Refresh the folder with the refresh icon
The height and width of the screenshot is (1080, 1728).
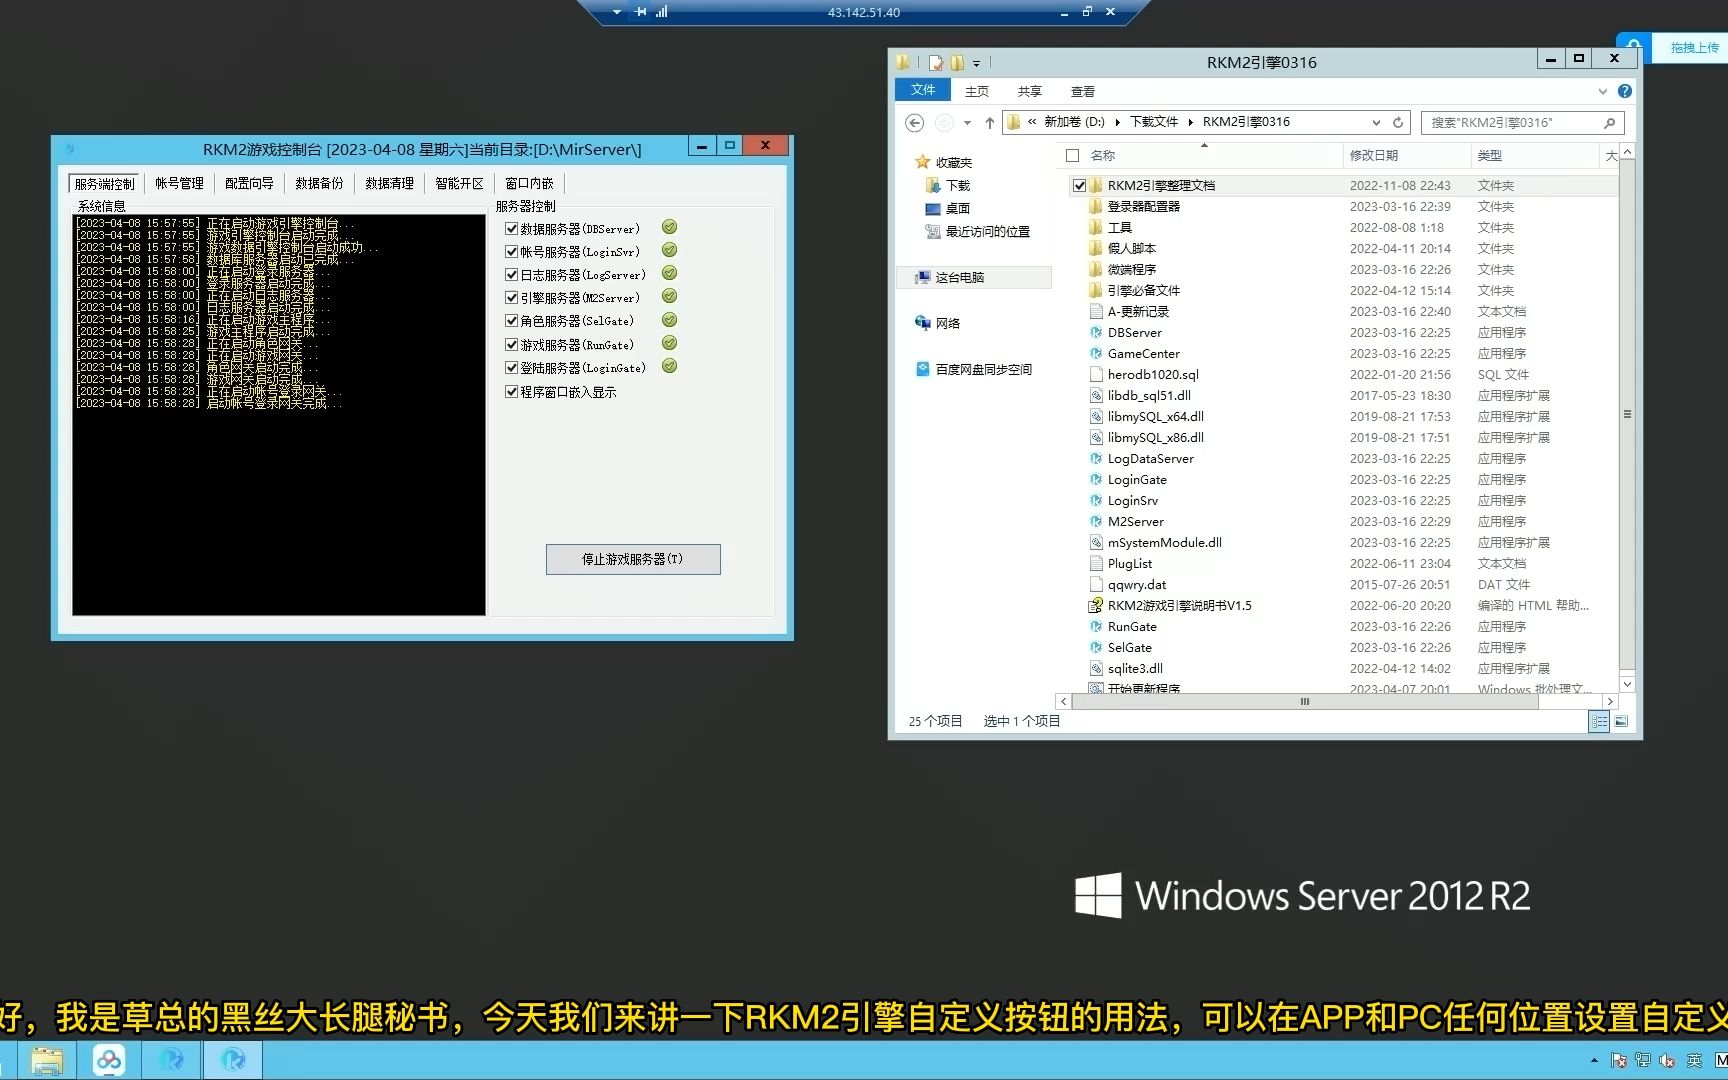(1397, 122)
